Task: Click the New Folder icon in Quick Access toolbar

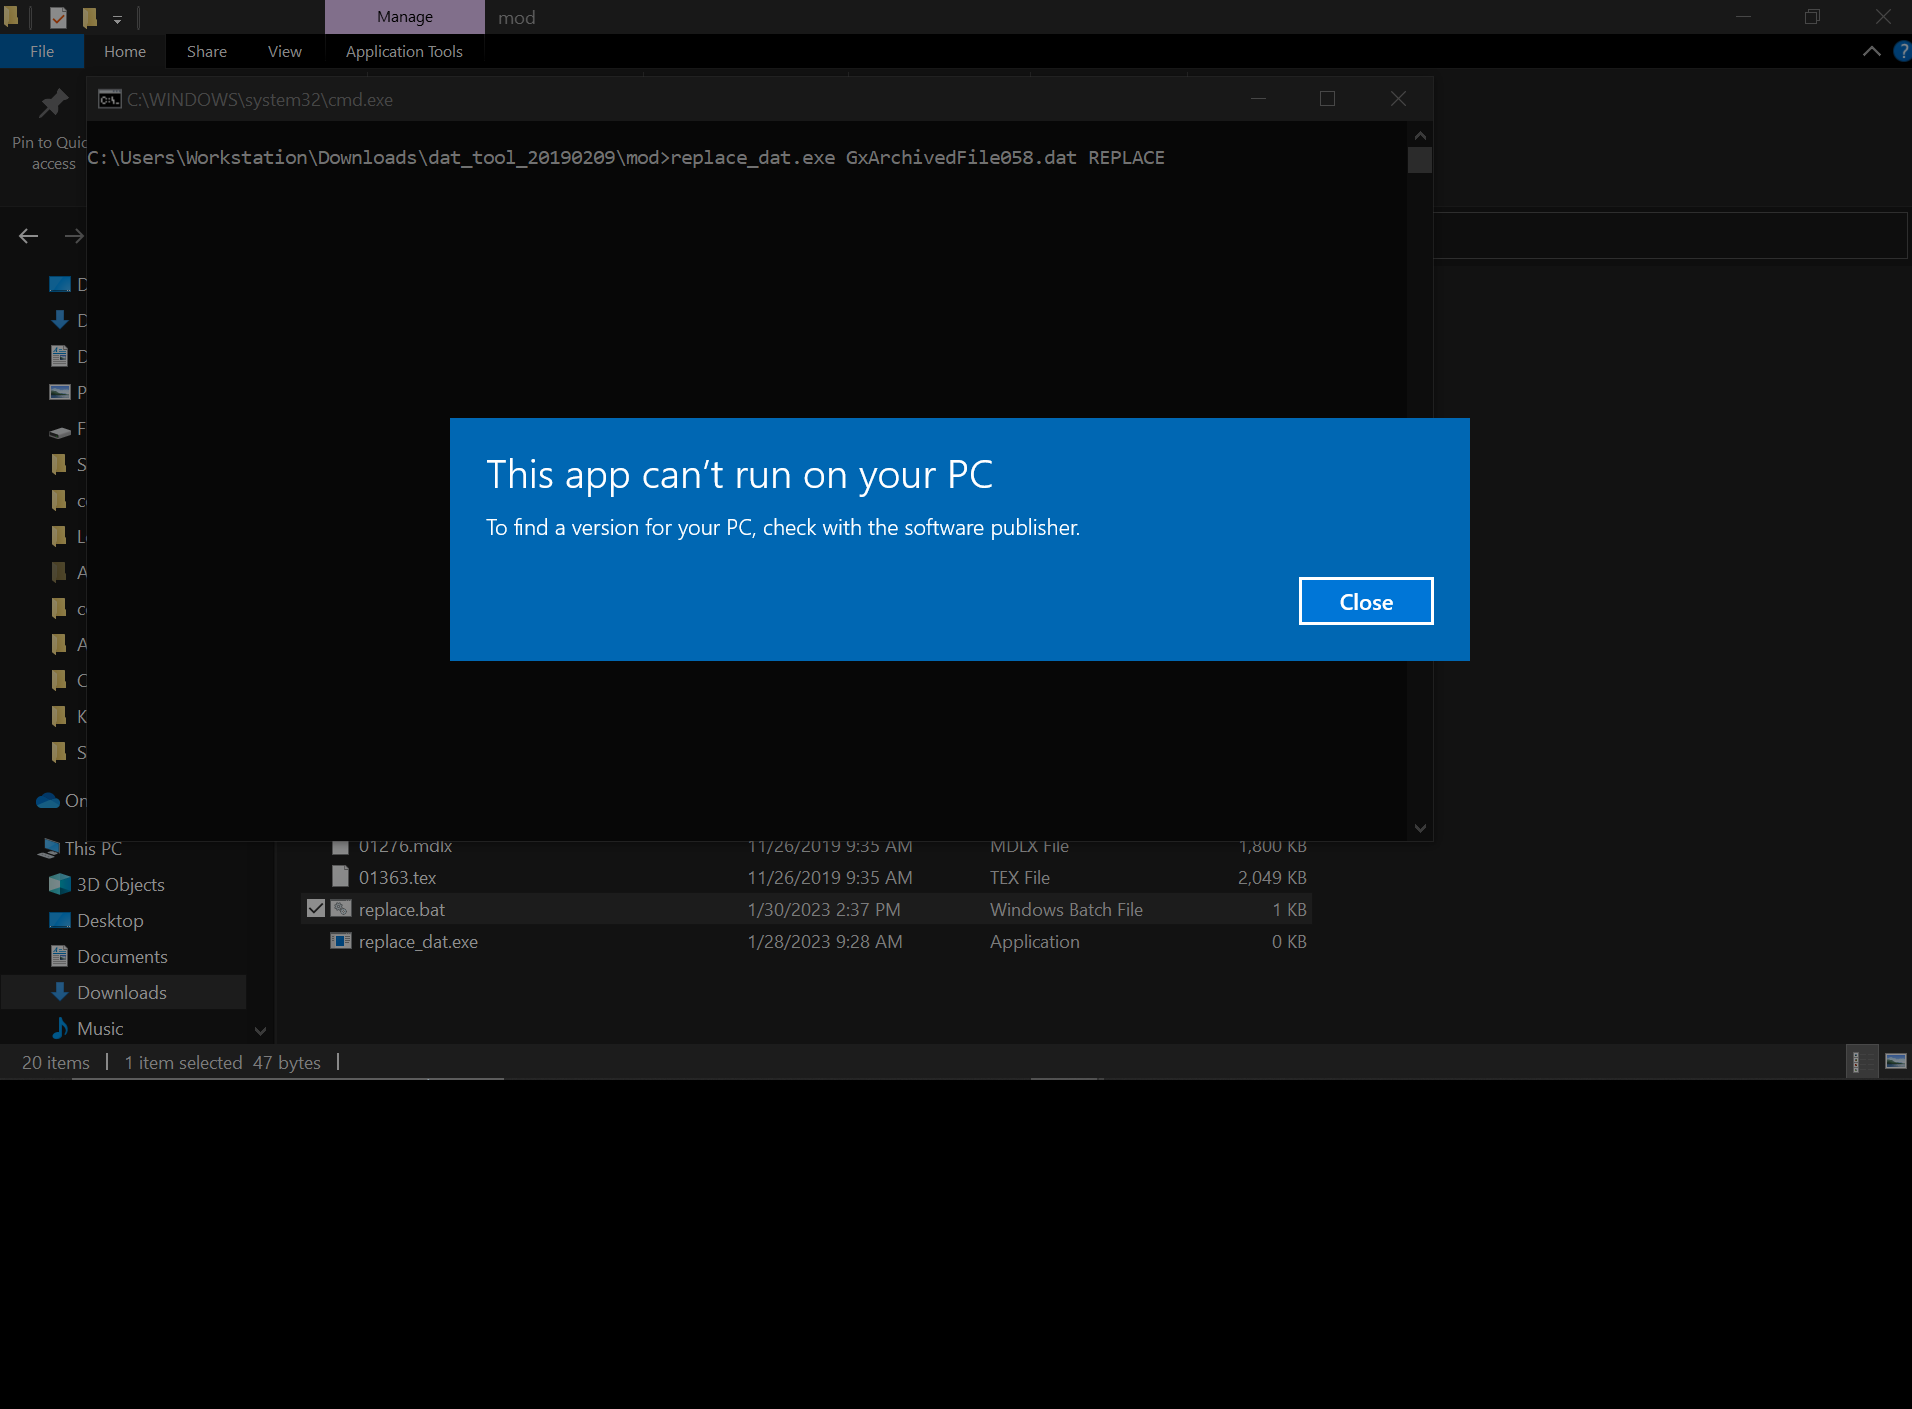Action: [x=90, y=17]
